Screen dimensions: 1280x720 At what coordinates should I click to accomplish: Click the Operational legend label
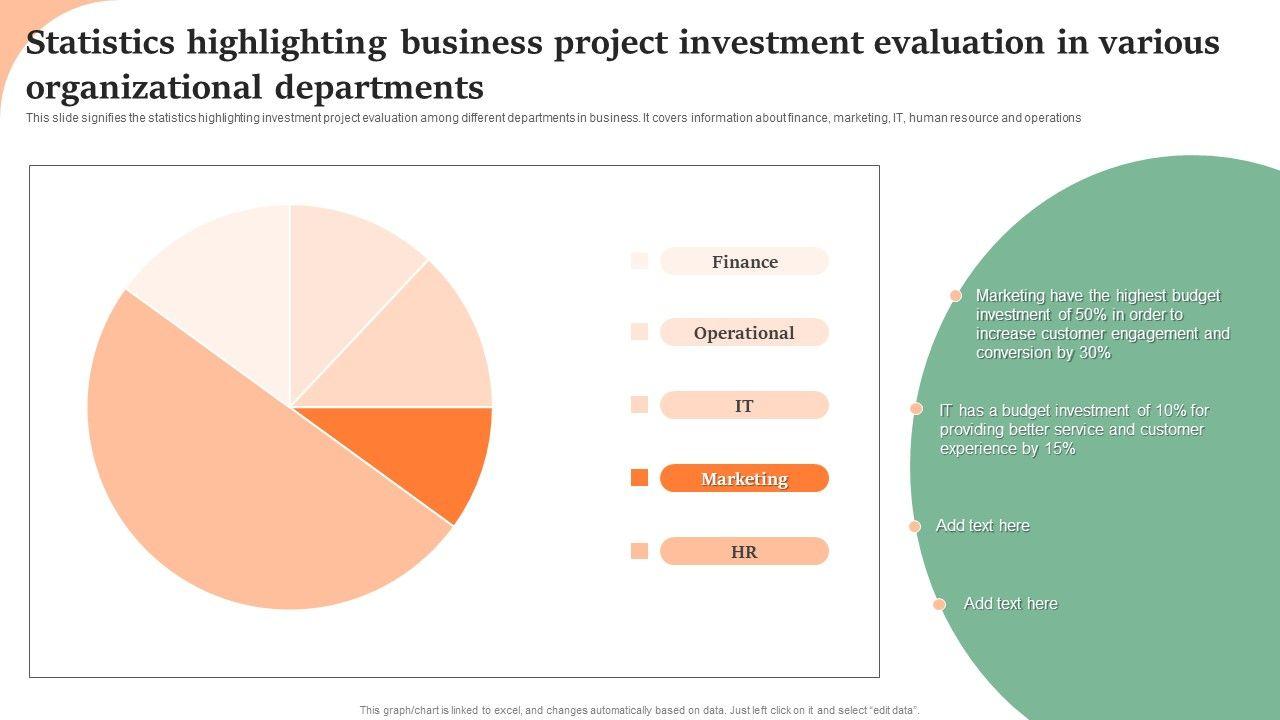click(744, 333)
